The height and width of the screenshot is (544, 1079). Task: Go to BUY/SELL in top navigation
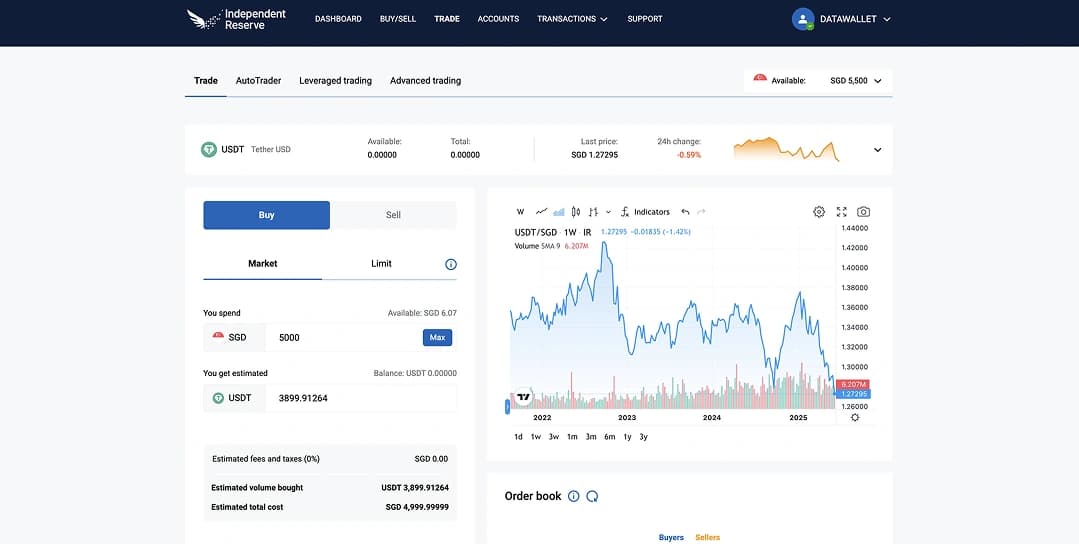coord(398,19)
